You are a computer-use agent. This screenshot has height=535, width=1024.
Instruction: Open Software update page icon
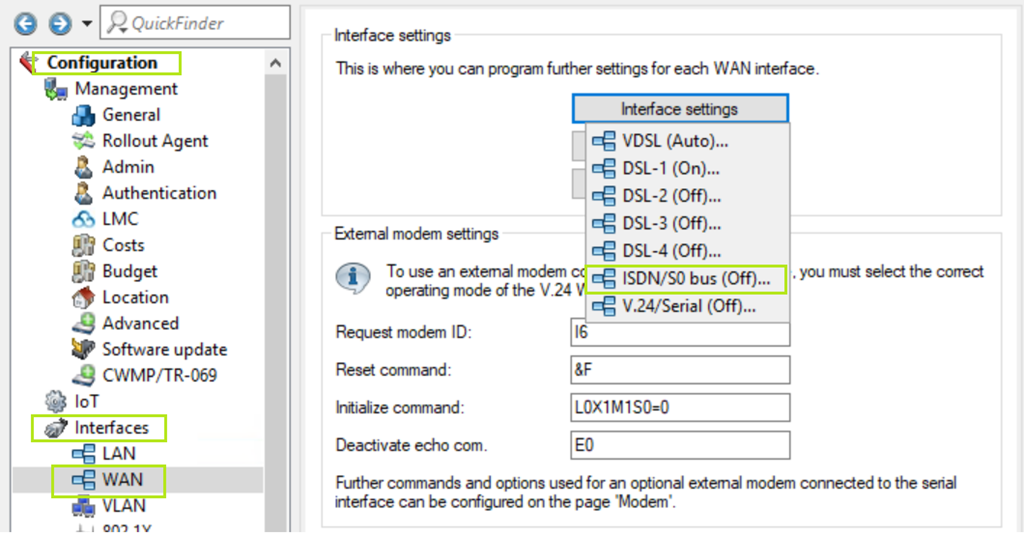click(x=84, y=349)
